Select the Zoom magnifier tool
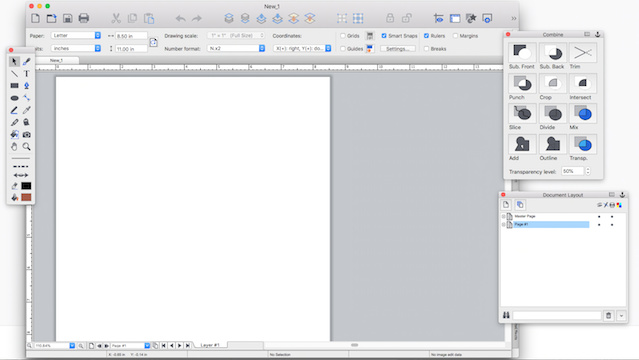Screen dimensions: 639x360 [x=26, y=147]
